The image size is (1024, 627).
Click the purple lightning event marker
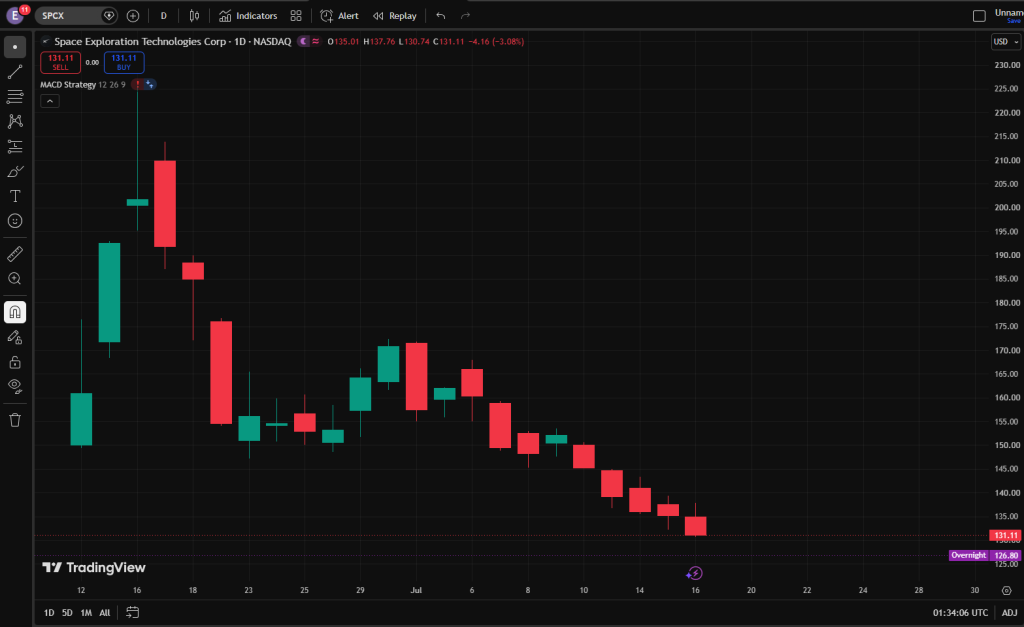695,573
